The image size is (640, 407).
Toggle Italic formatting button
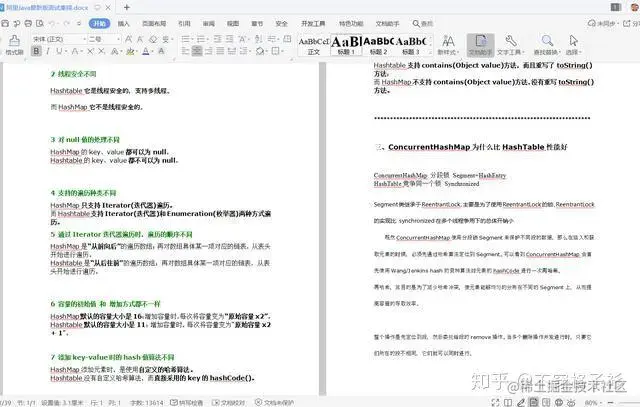pyautogui.click(x=48, y=51)
